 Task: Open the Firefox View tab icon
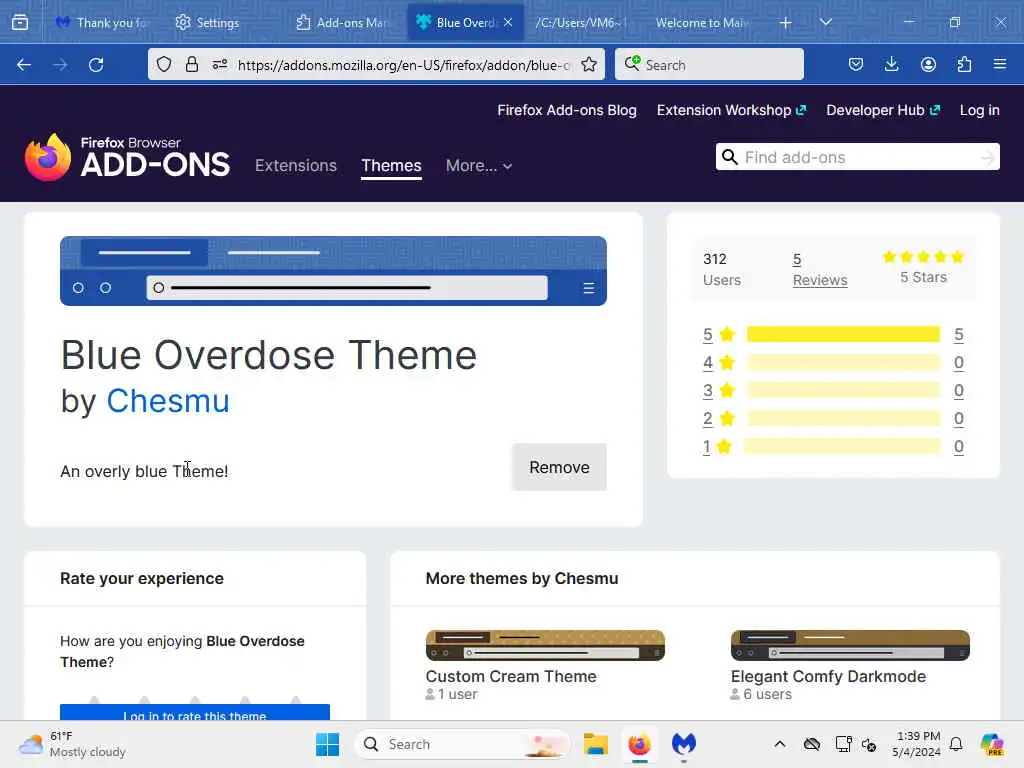20,23
